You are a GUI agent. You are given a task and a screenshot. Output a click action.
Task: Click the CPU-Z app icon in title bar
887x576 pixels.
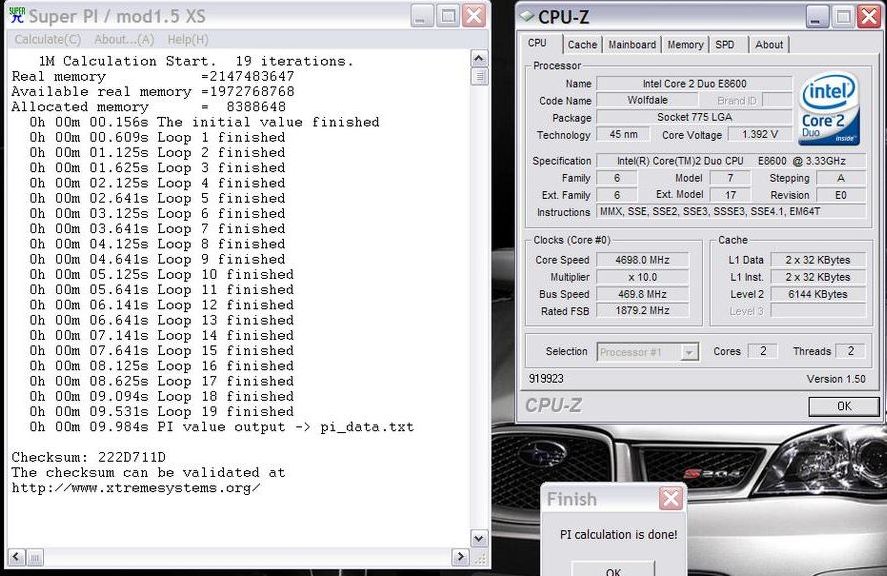pyautogui.click(x=527, y=15)
